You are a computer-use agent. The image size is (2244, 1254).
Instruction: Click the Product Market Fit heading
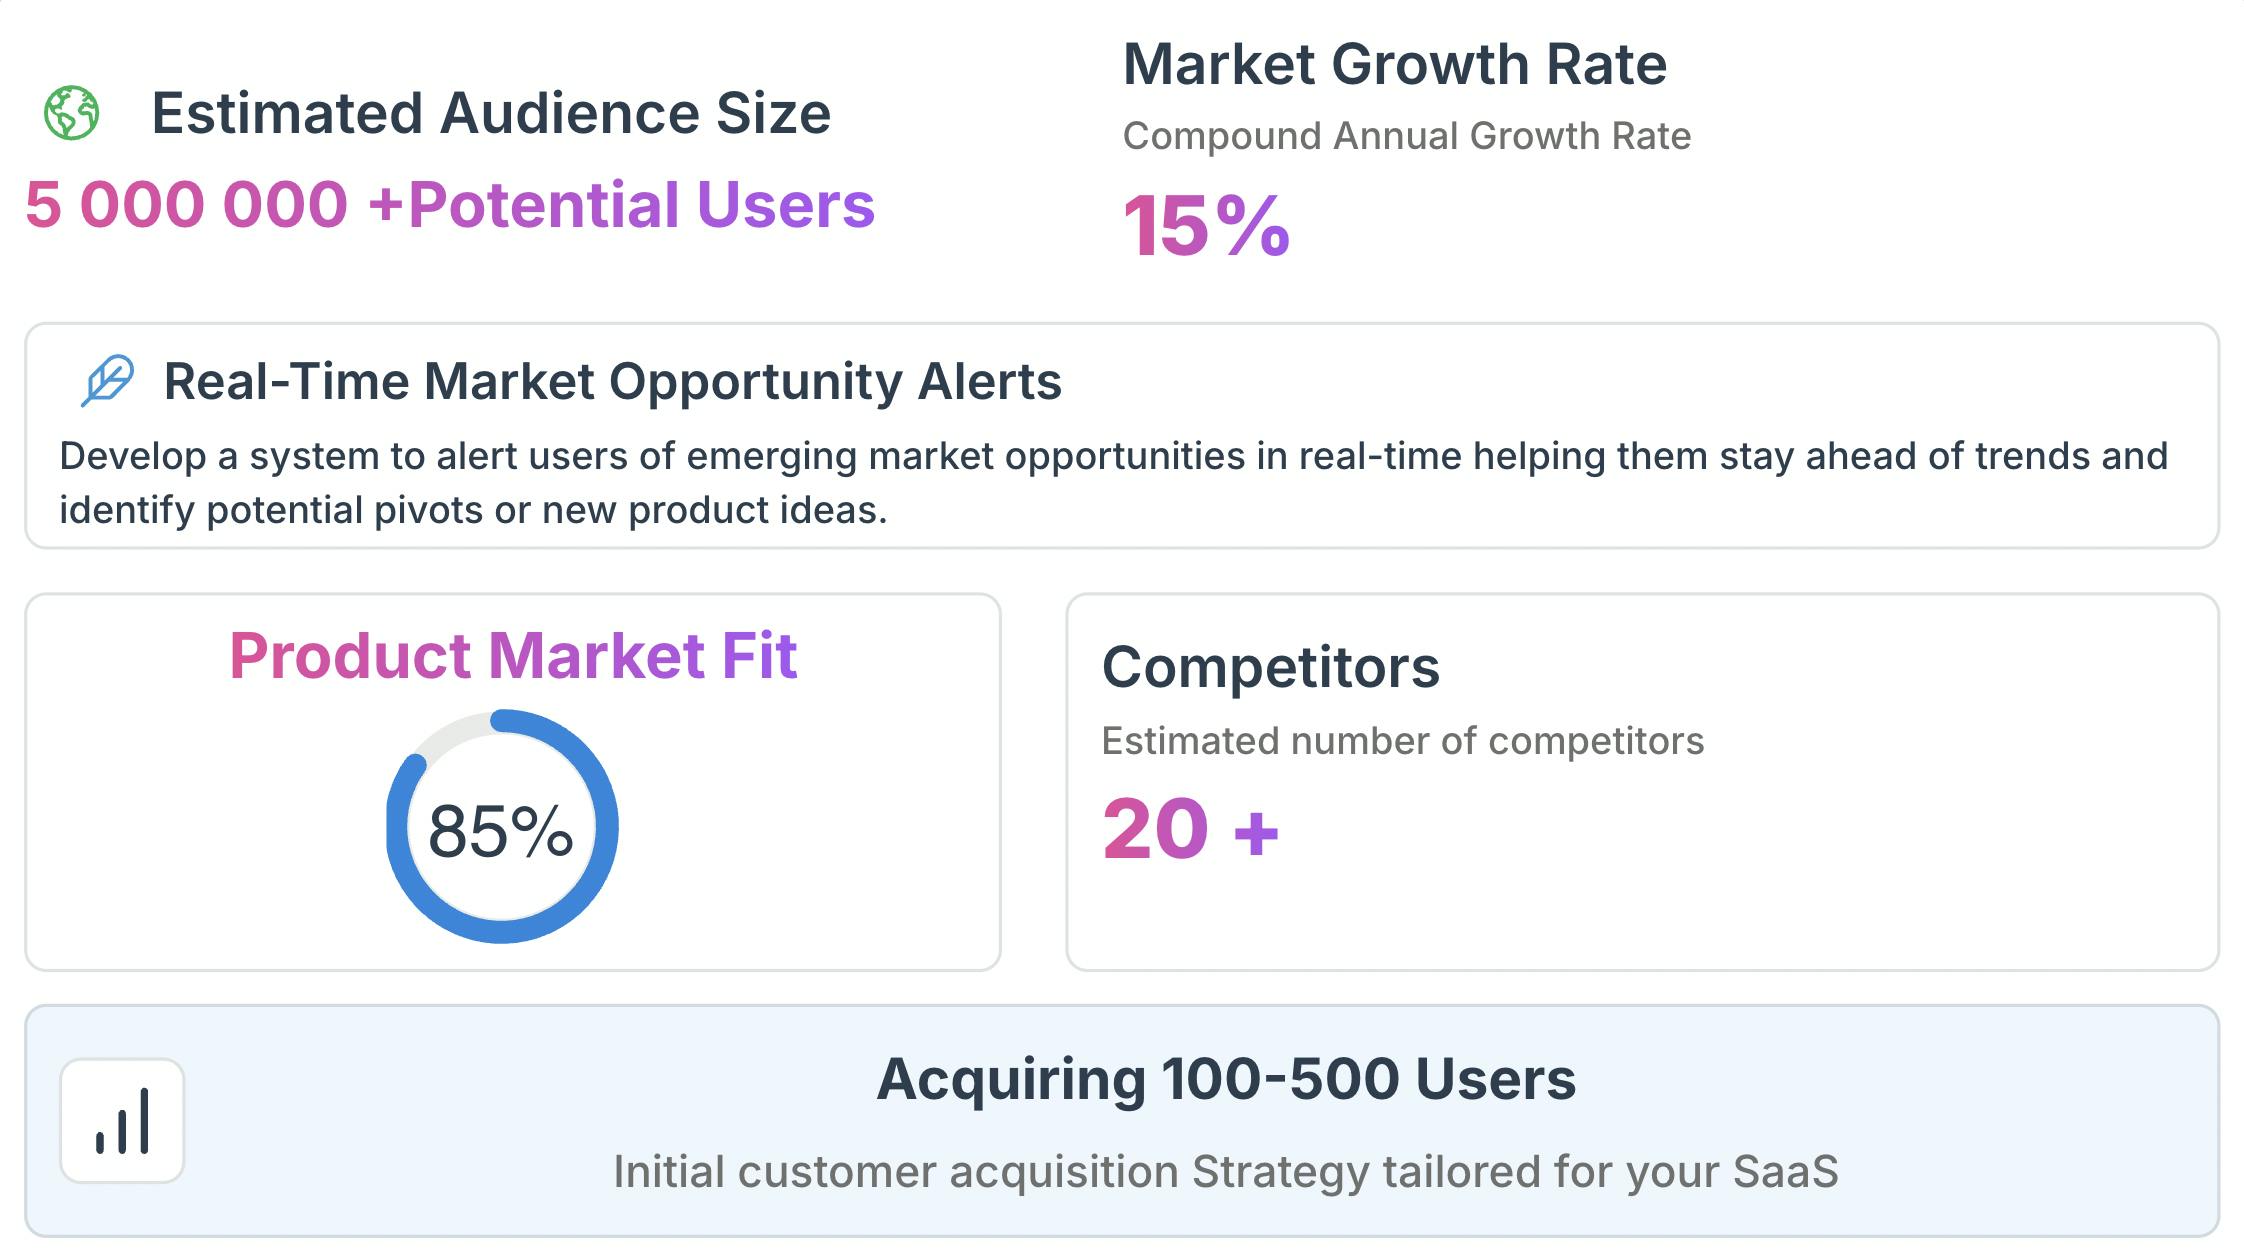point(513,656)
